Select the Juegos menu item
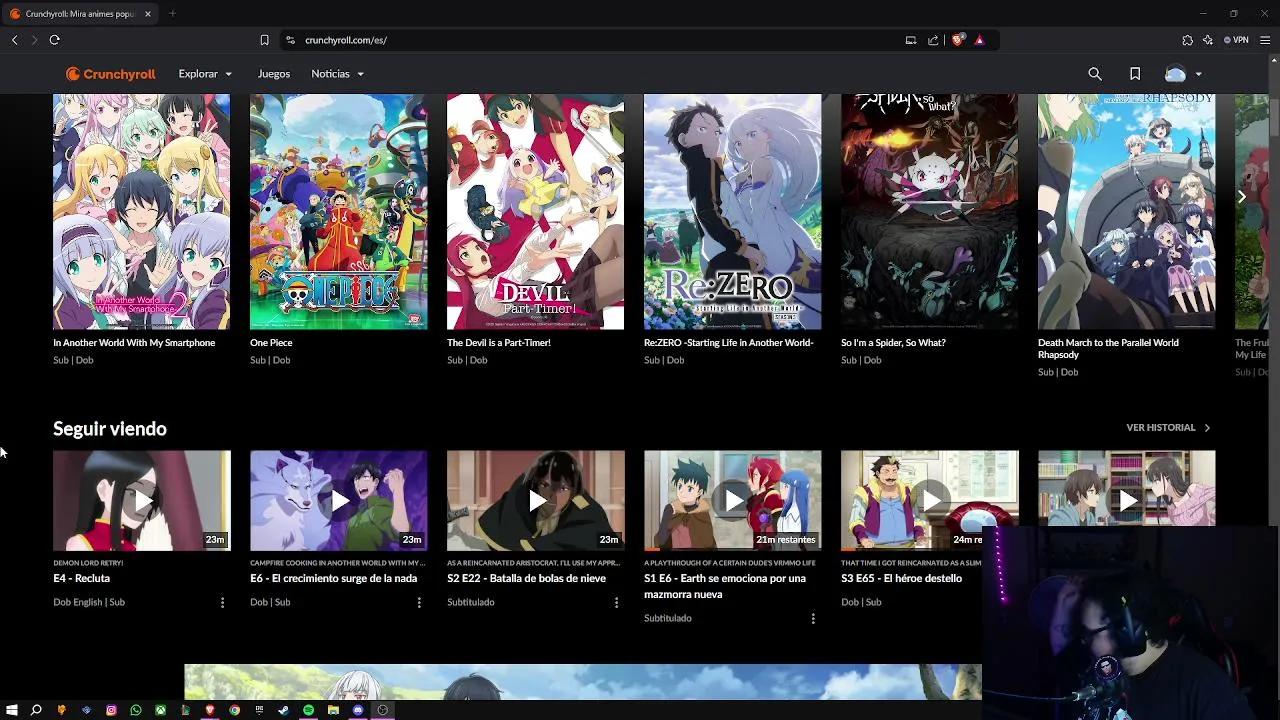 273,73
